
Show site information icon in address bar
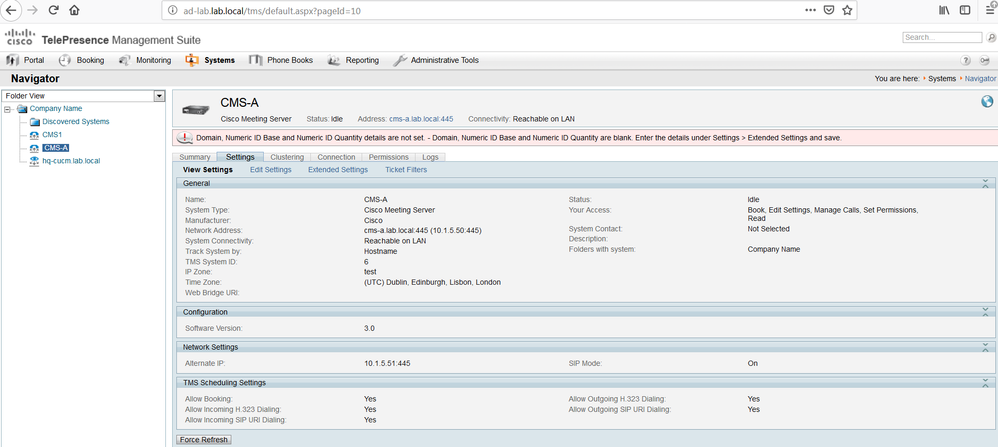pyautogui.click(x=172, y=10)
